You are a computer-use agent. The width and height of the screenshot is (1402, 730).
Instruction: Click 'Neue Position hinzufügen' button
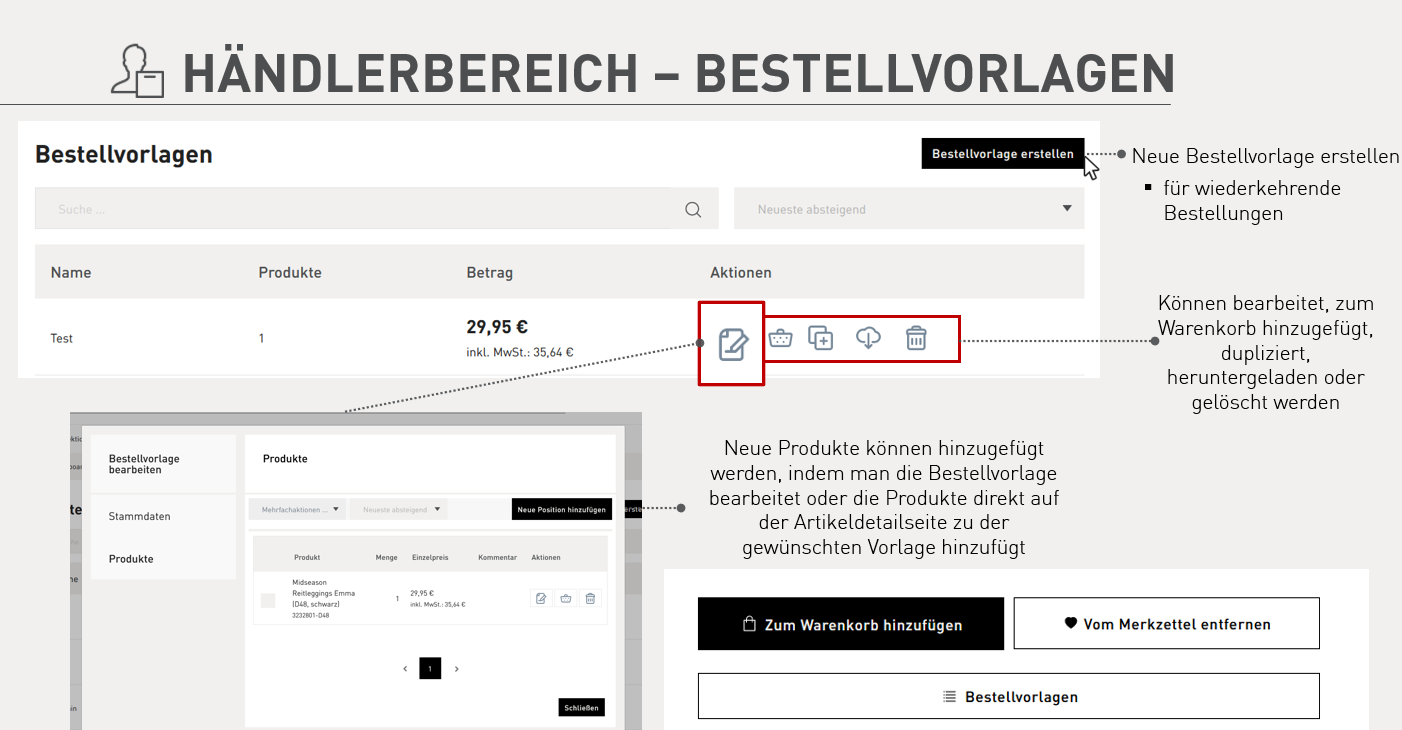point(561,509)
